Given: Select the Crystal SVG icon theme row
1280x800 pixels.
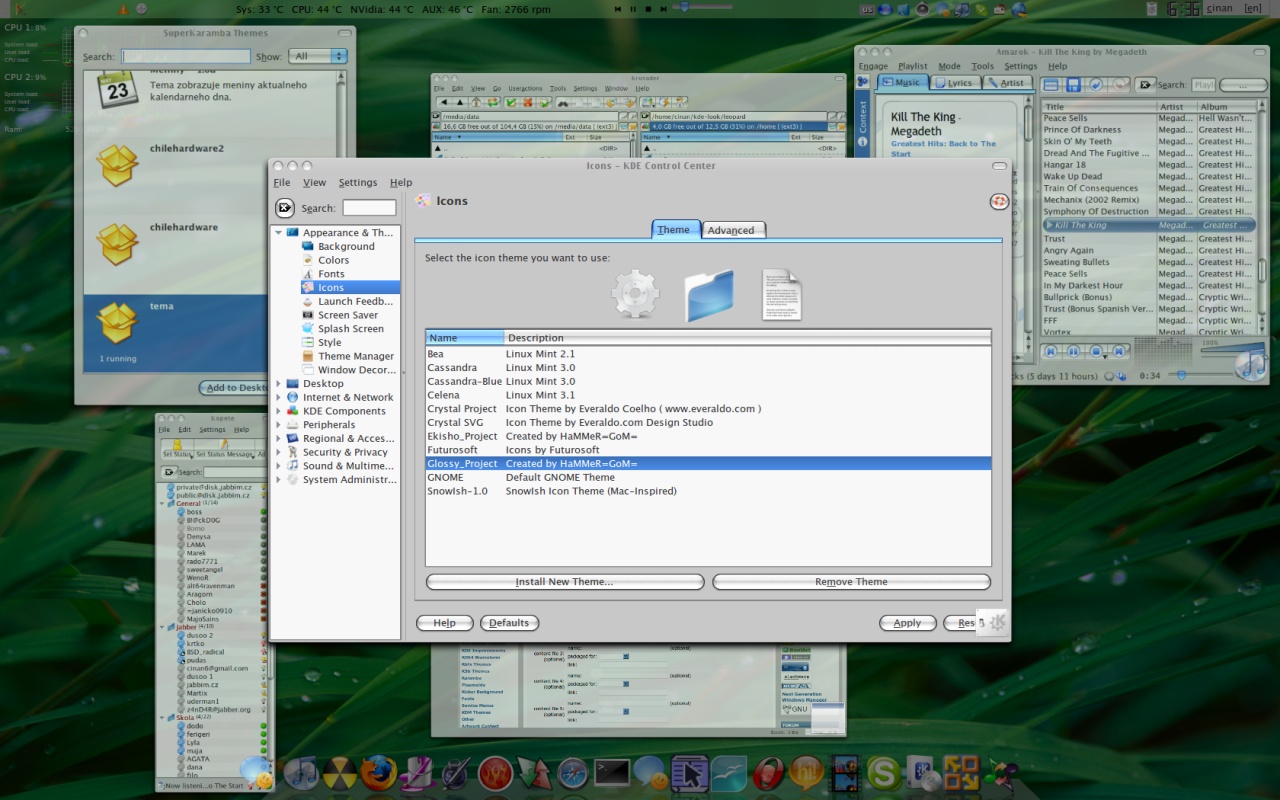Looking at the screenshot, I should (x=708, y=423).
